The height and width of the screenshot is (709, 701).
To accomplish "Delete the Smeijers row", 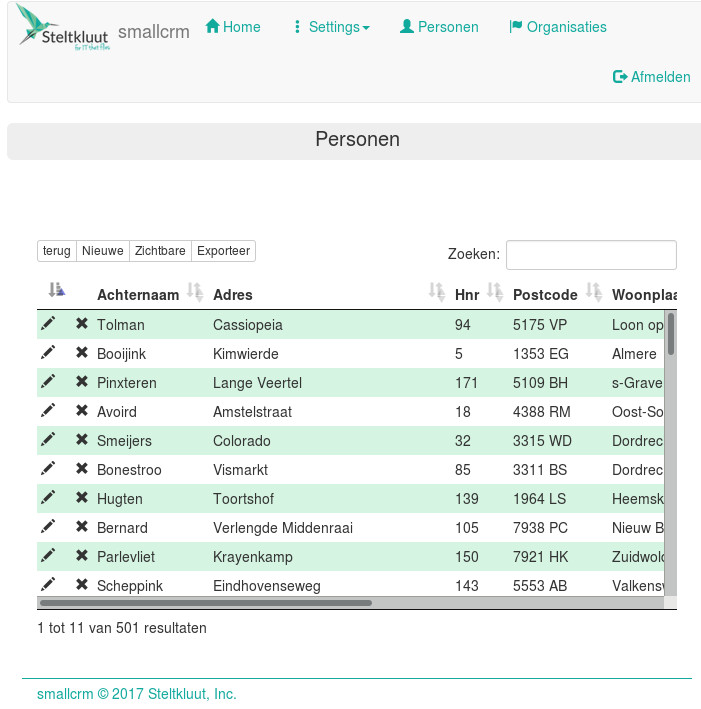I will (82, 440).
